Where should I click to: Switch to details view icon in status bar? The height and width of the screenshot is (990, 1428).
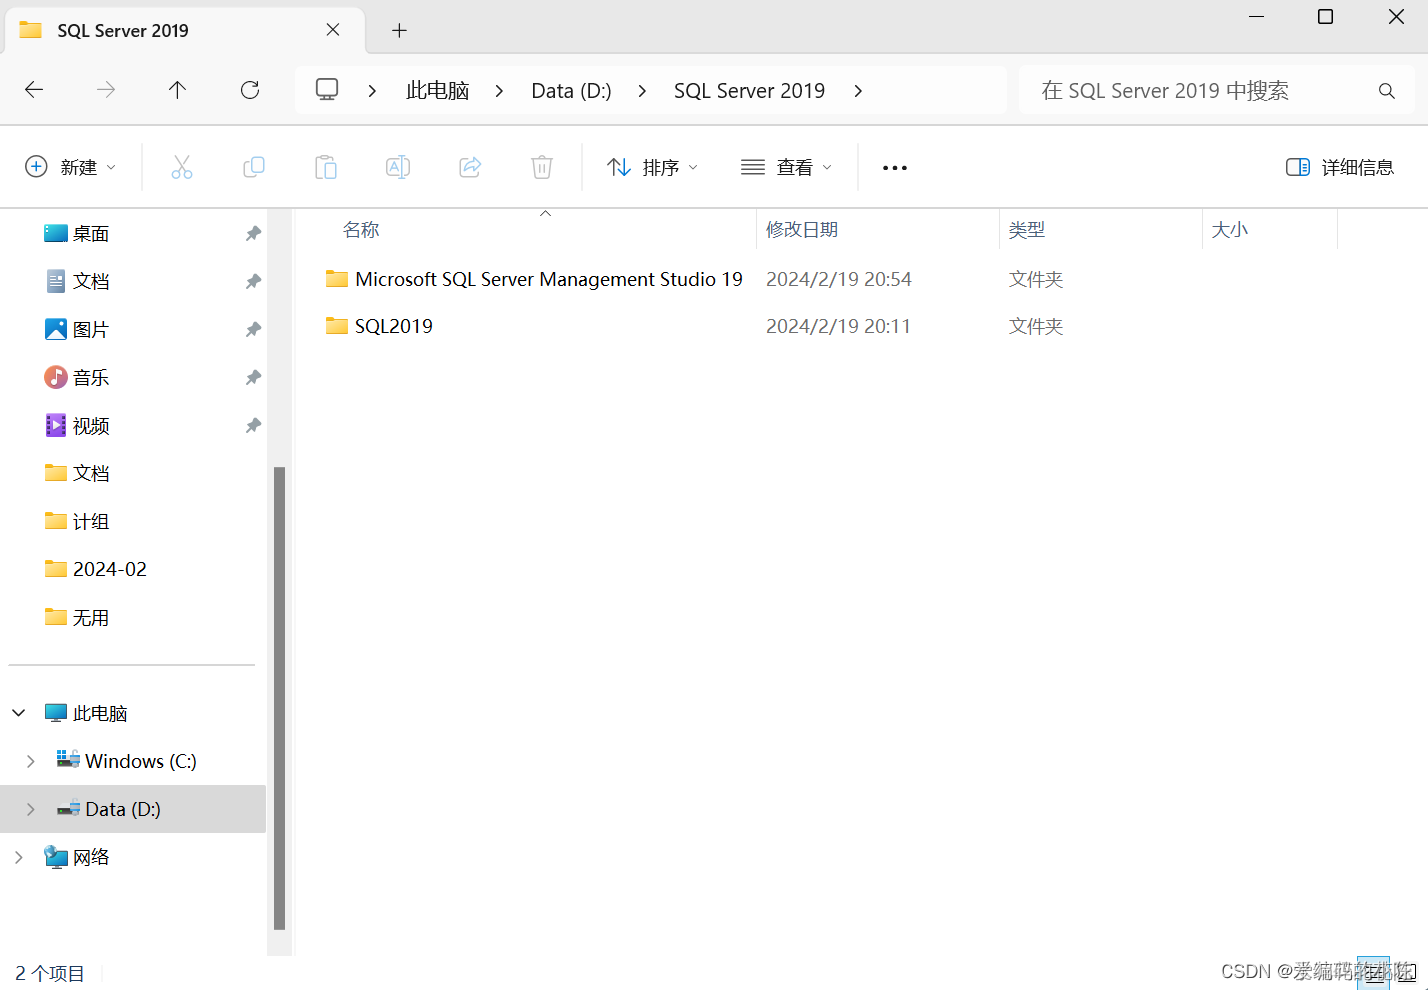click(1374, 972)
